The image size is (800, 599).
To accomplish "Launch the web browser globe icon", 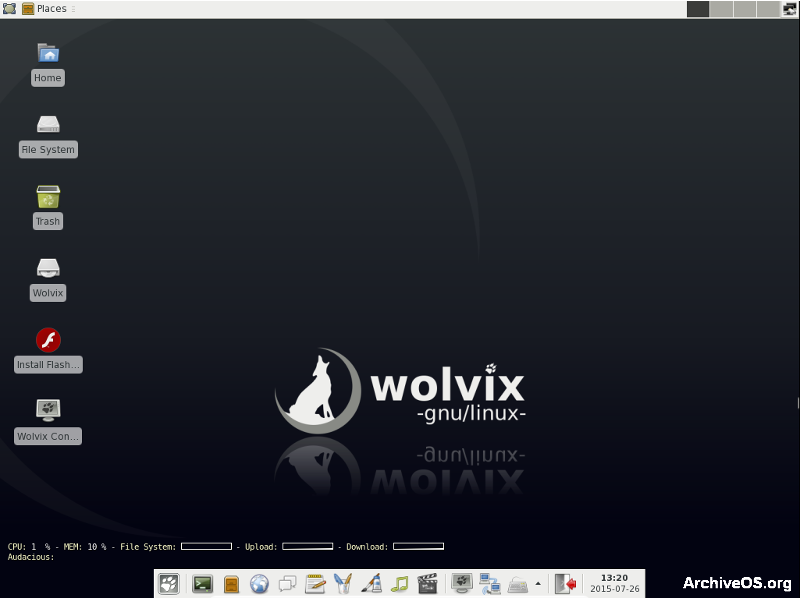I will [x=259, y=584].
